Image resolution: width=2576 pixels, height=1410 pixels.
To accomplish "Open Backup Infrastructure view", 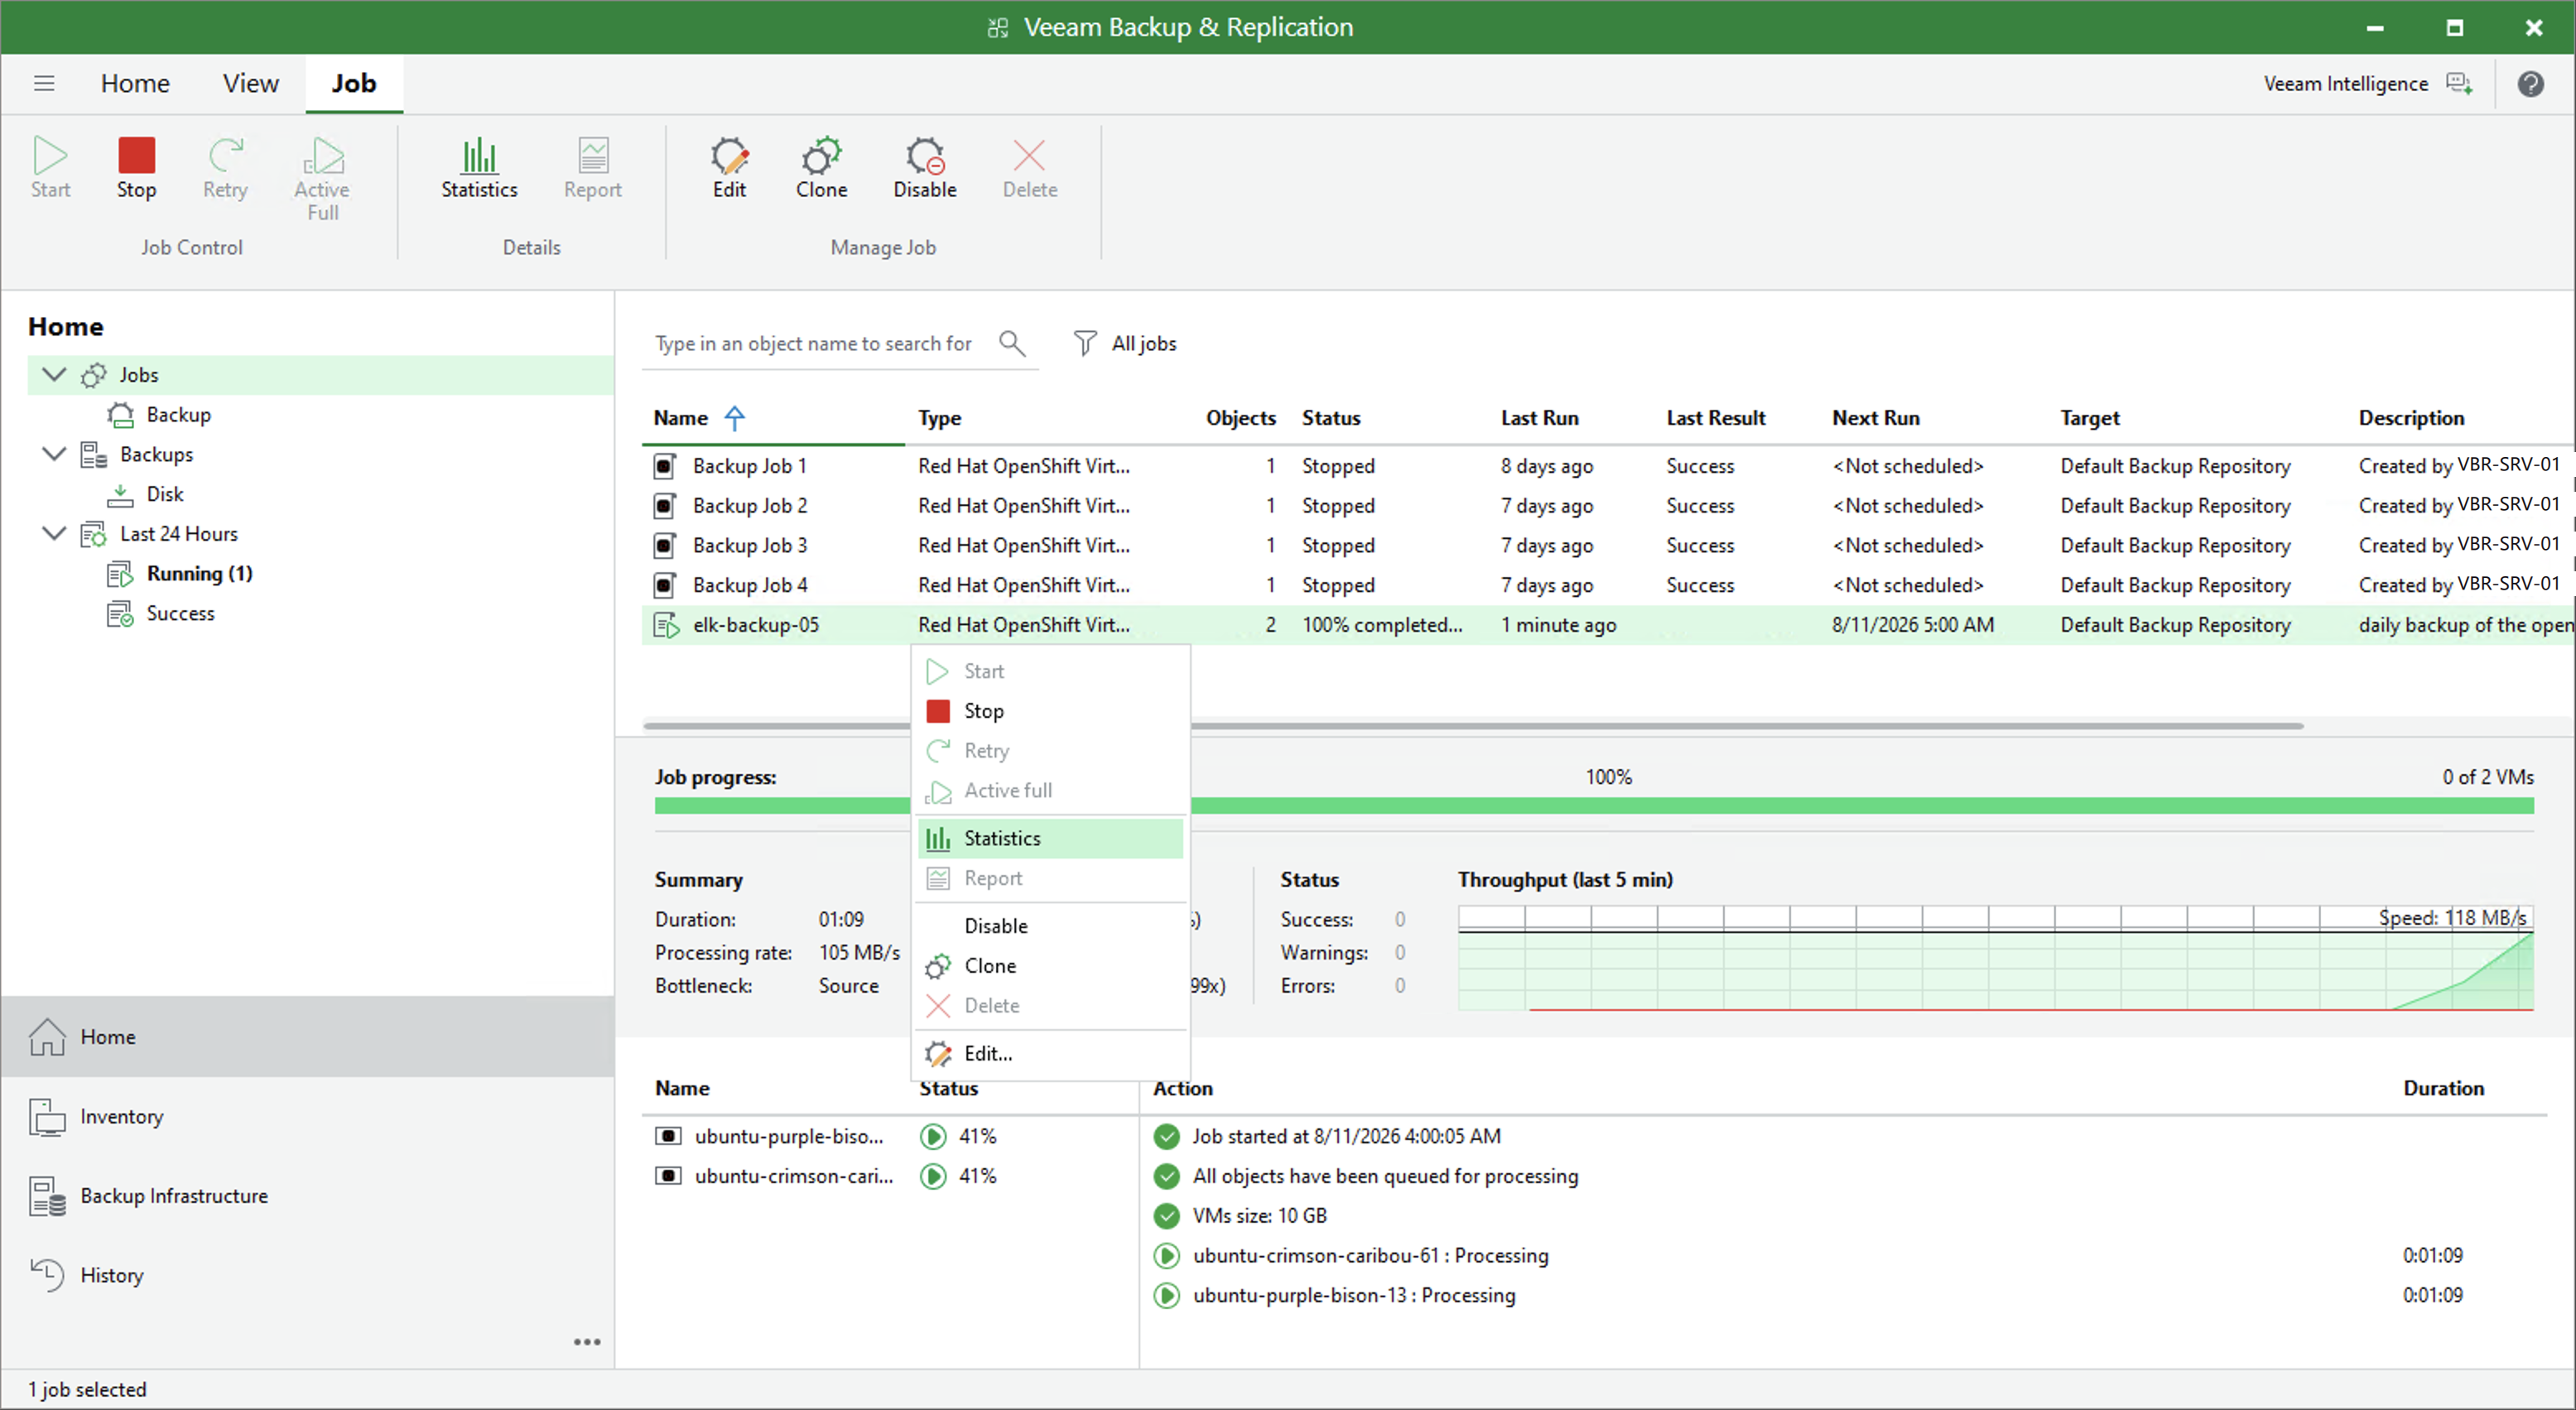I will pos(307,1196).
